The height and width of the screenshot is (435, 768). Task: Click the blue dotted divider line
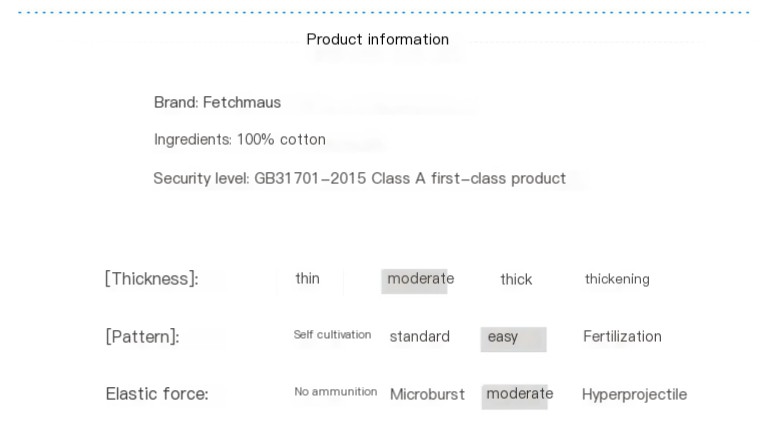[384, 13]
